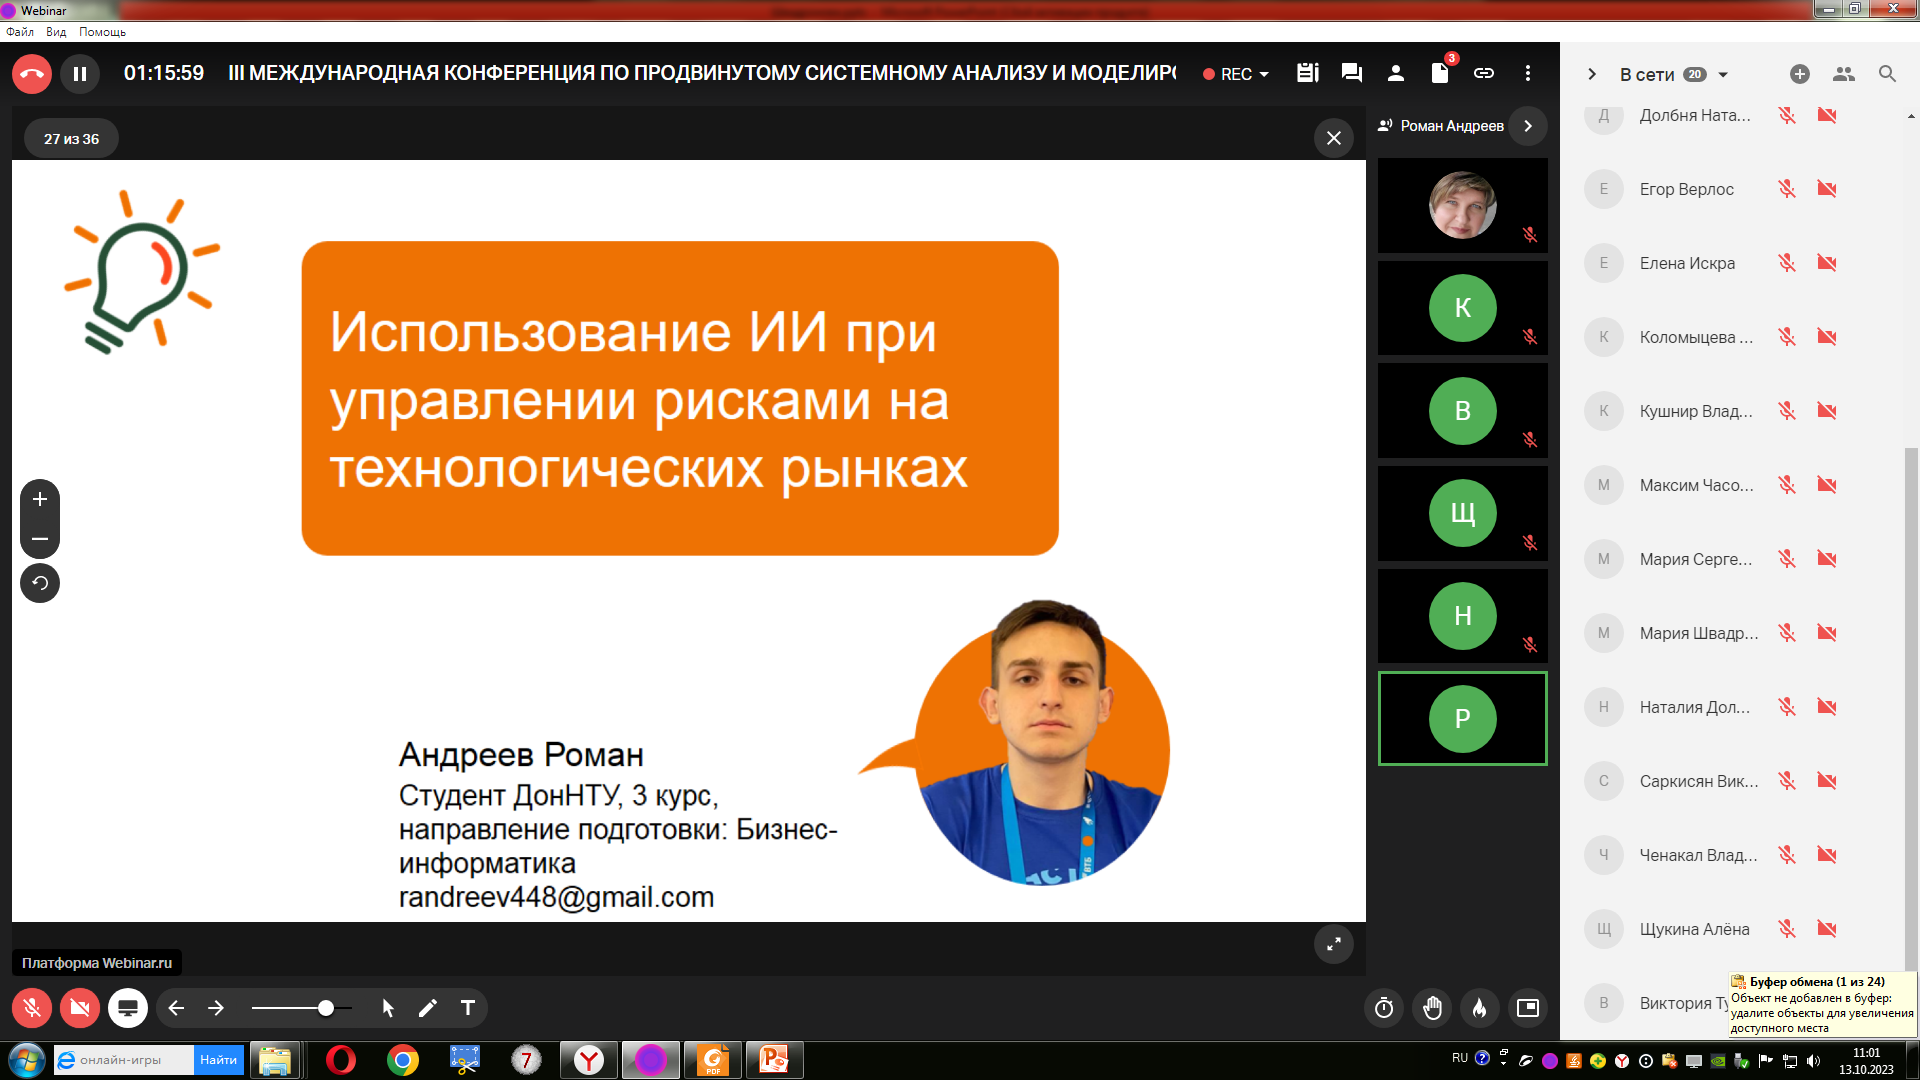Expand the REC dropdown
Viewport: 1920px width, 1080px height.
point(1236,74)
